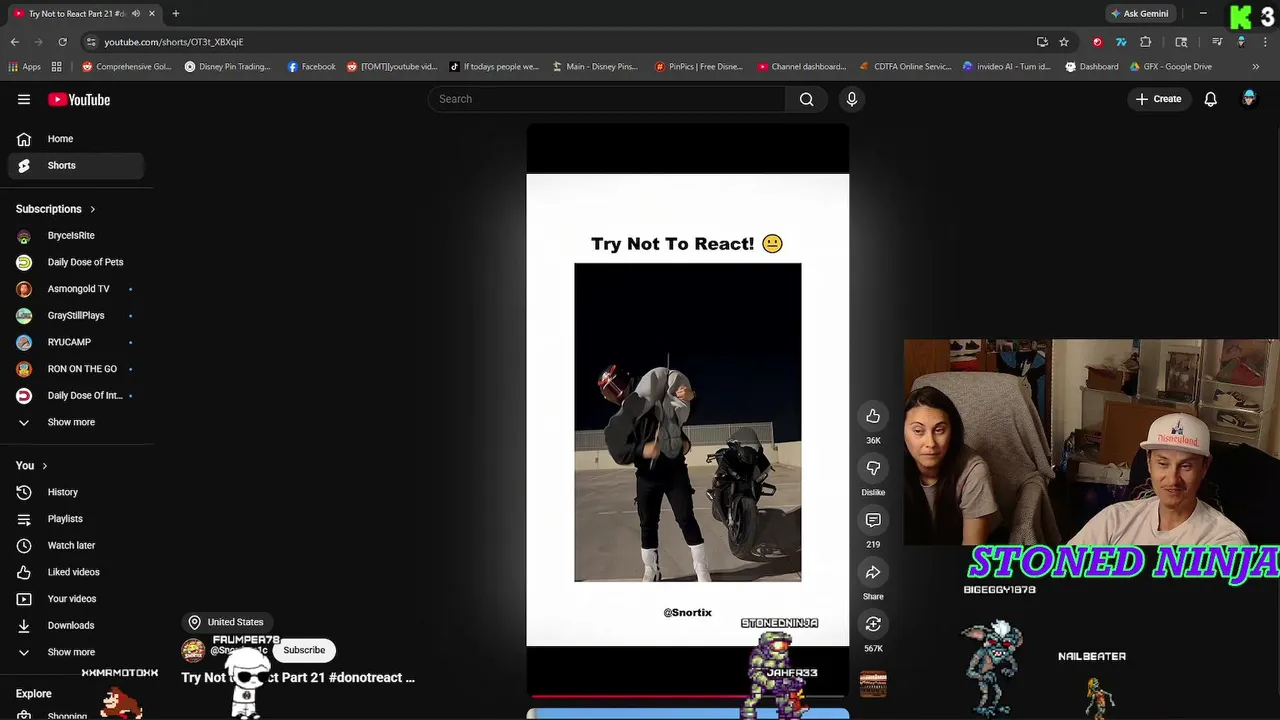Image resolution: width=1280 pixels, height=720 pixels.
Task: Open GFX - Google Drive bookmark
Action: (x=1170, y=67)
